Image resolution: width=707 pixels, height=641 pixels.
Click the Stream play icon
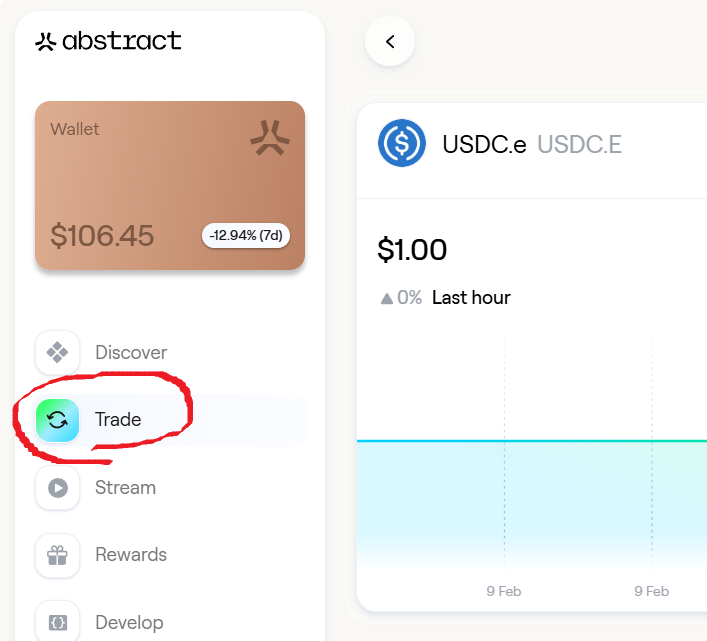click(58, 488)
